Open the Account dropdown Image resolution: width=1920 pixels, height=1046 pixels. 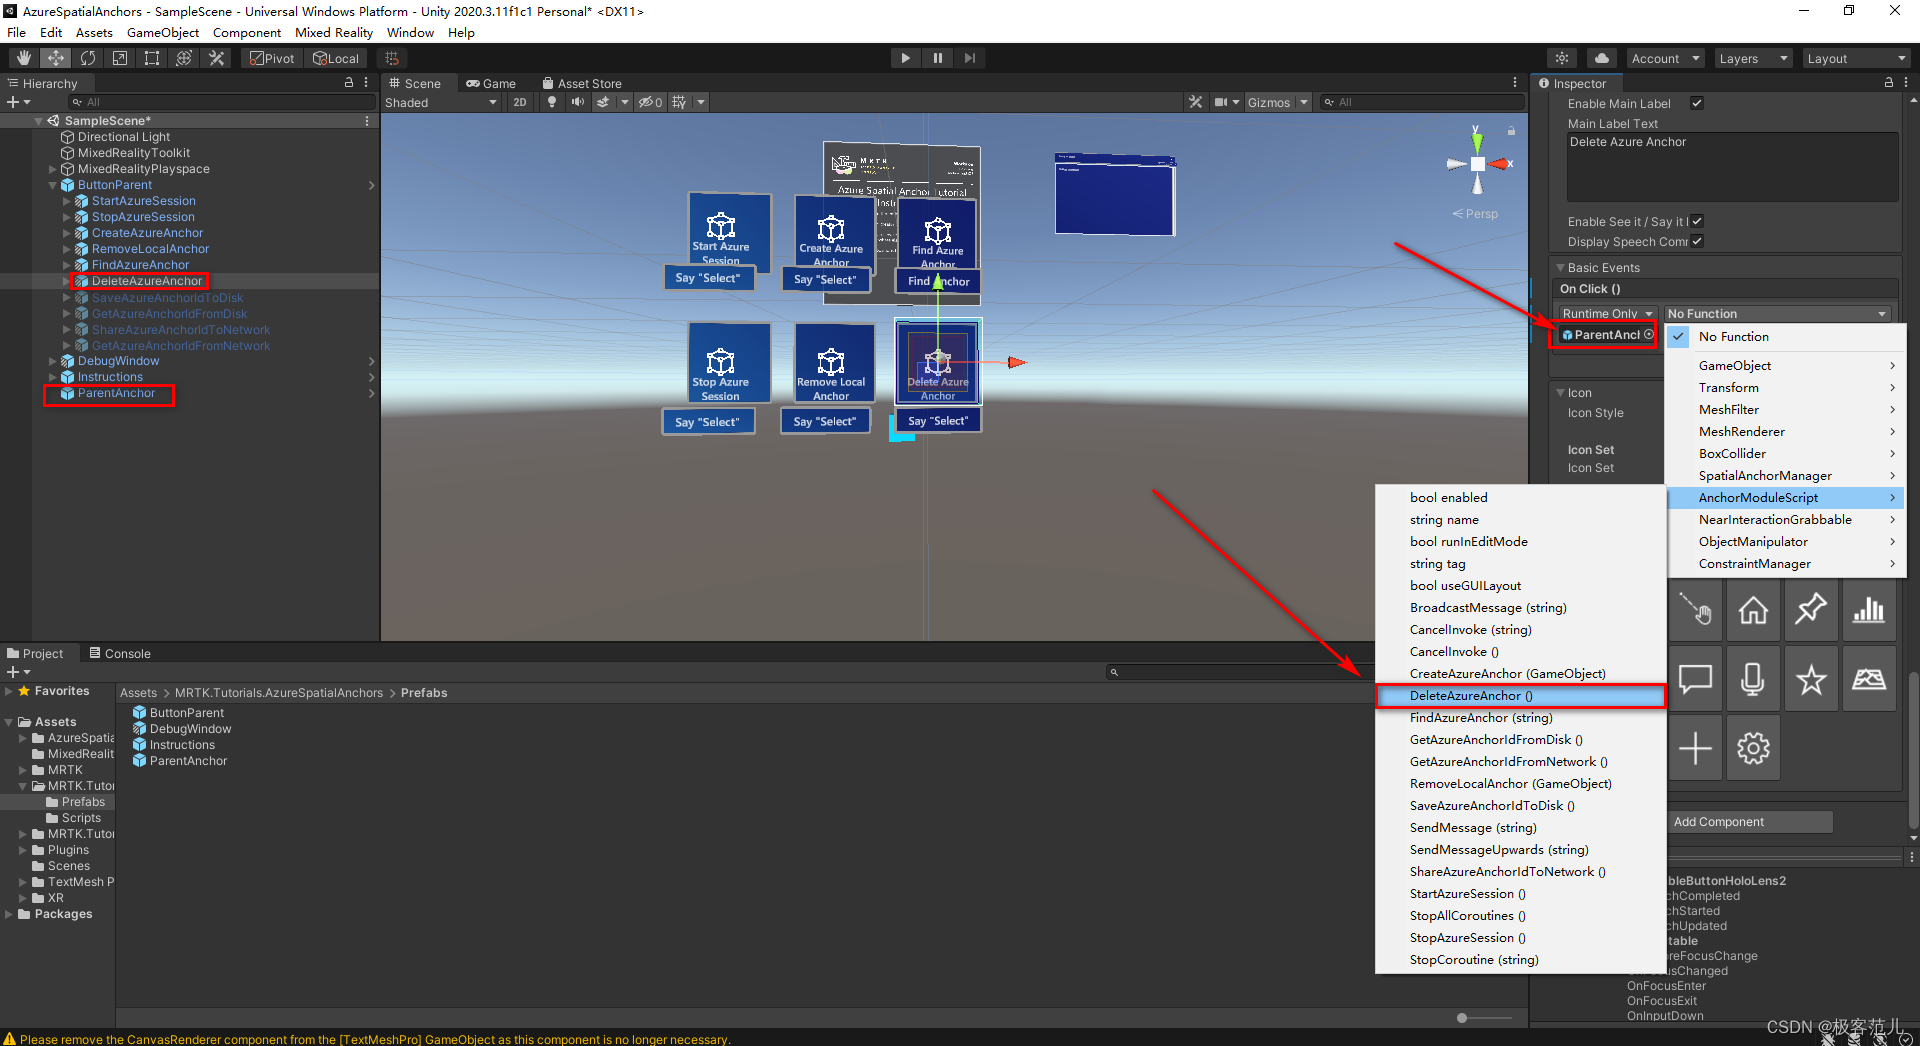1665,58
